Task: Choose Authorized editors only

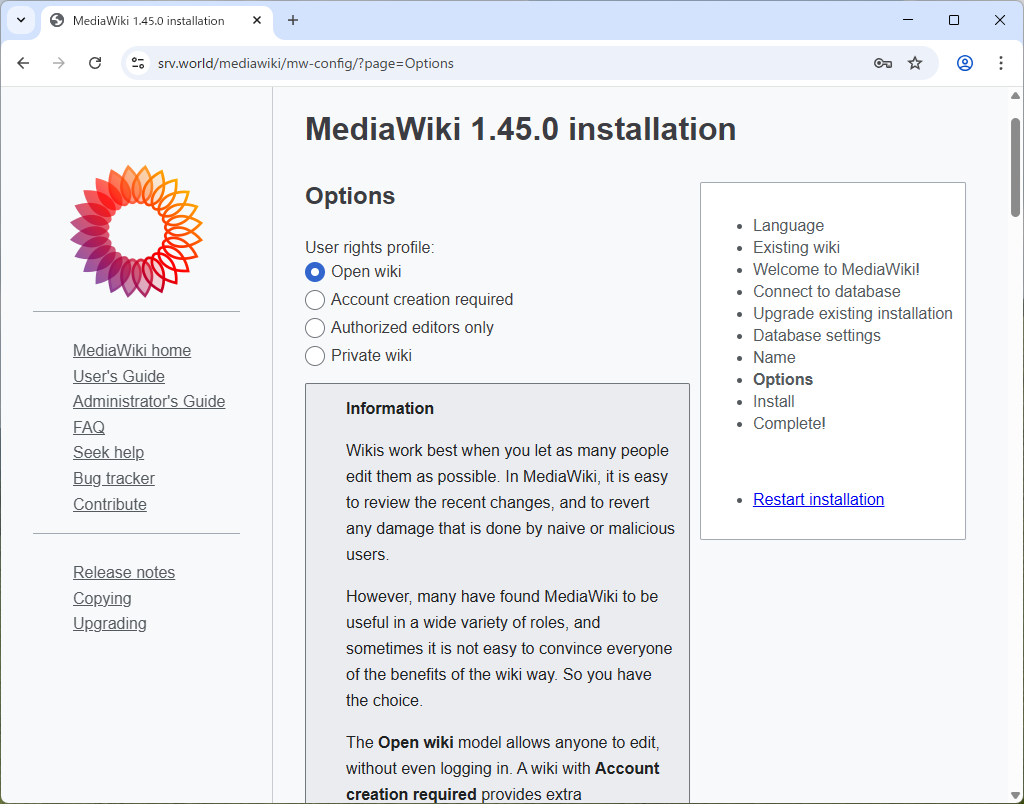Action: [x=315, y=327]
